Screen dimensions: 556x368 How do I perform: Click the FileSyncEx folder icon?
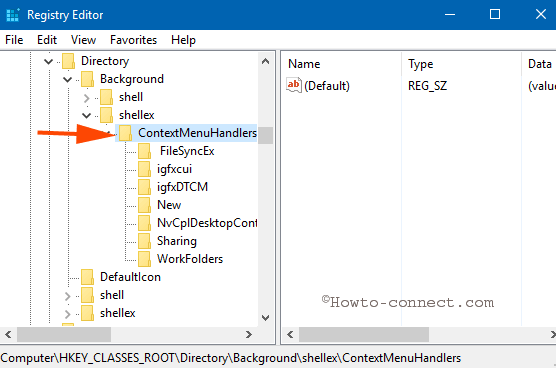(x=145, y=151)
